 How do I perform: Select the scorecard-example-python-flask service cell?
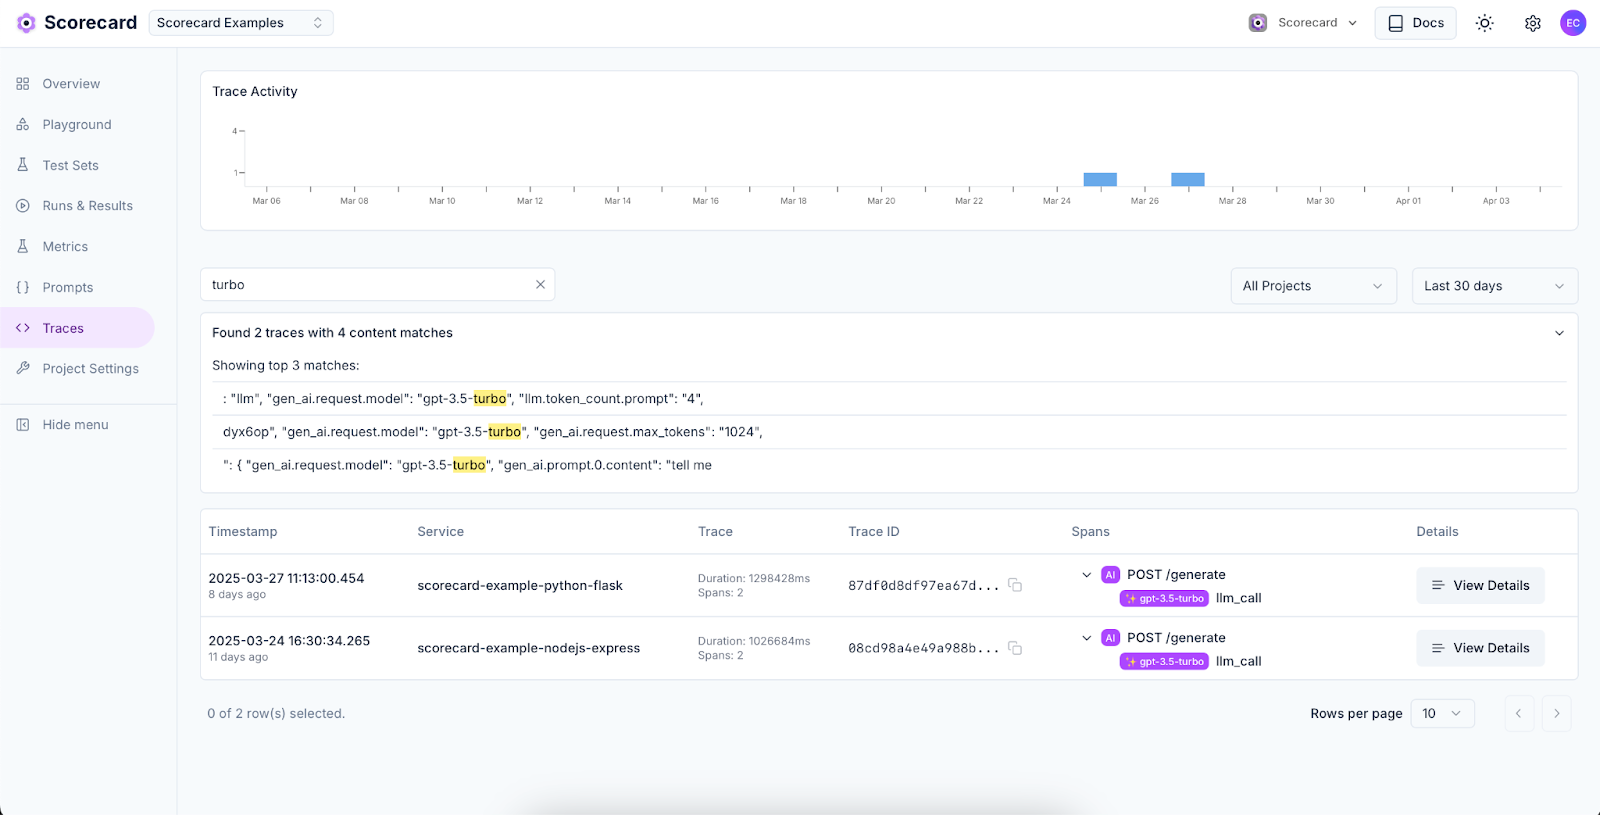(x=520, y=586)
